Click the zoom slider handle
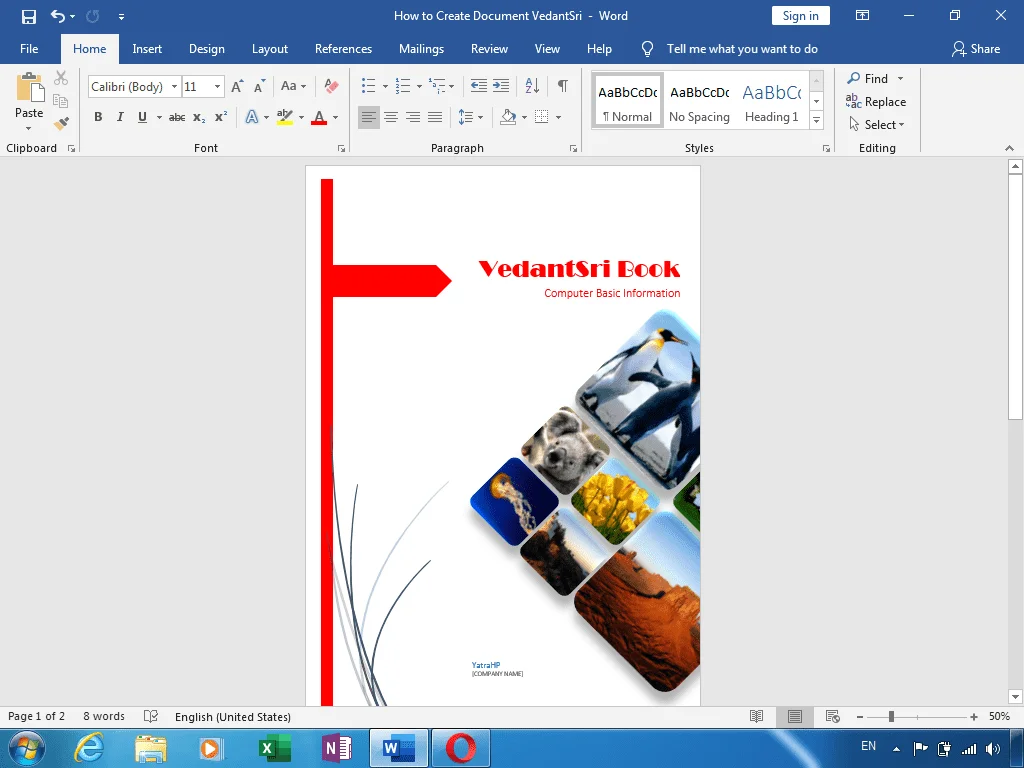Viewport: 1024px width, 768px height. point(891,717)
